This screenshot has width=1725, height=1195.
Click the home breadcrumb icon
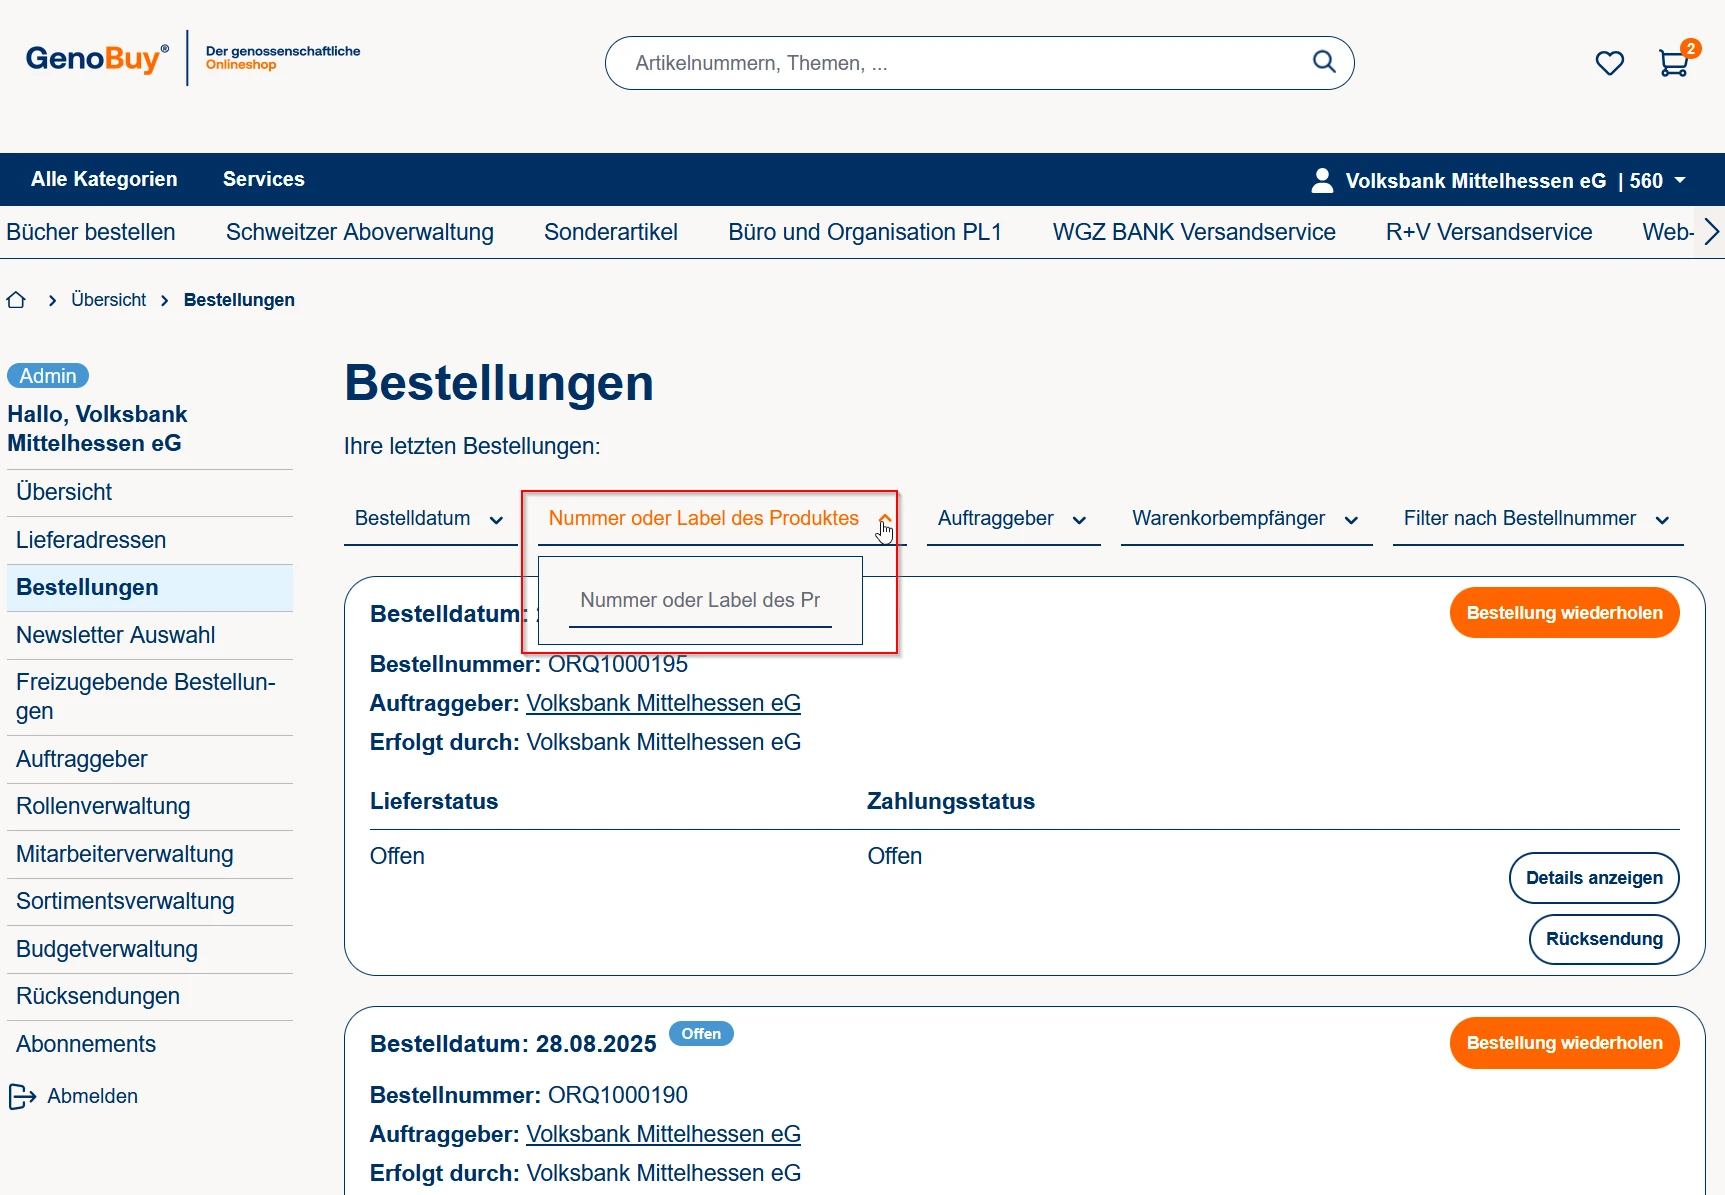coord(16,300)
